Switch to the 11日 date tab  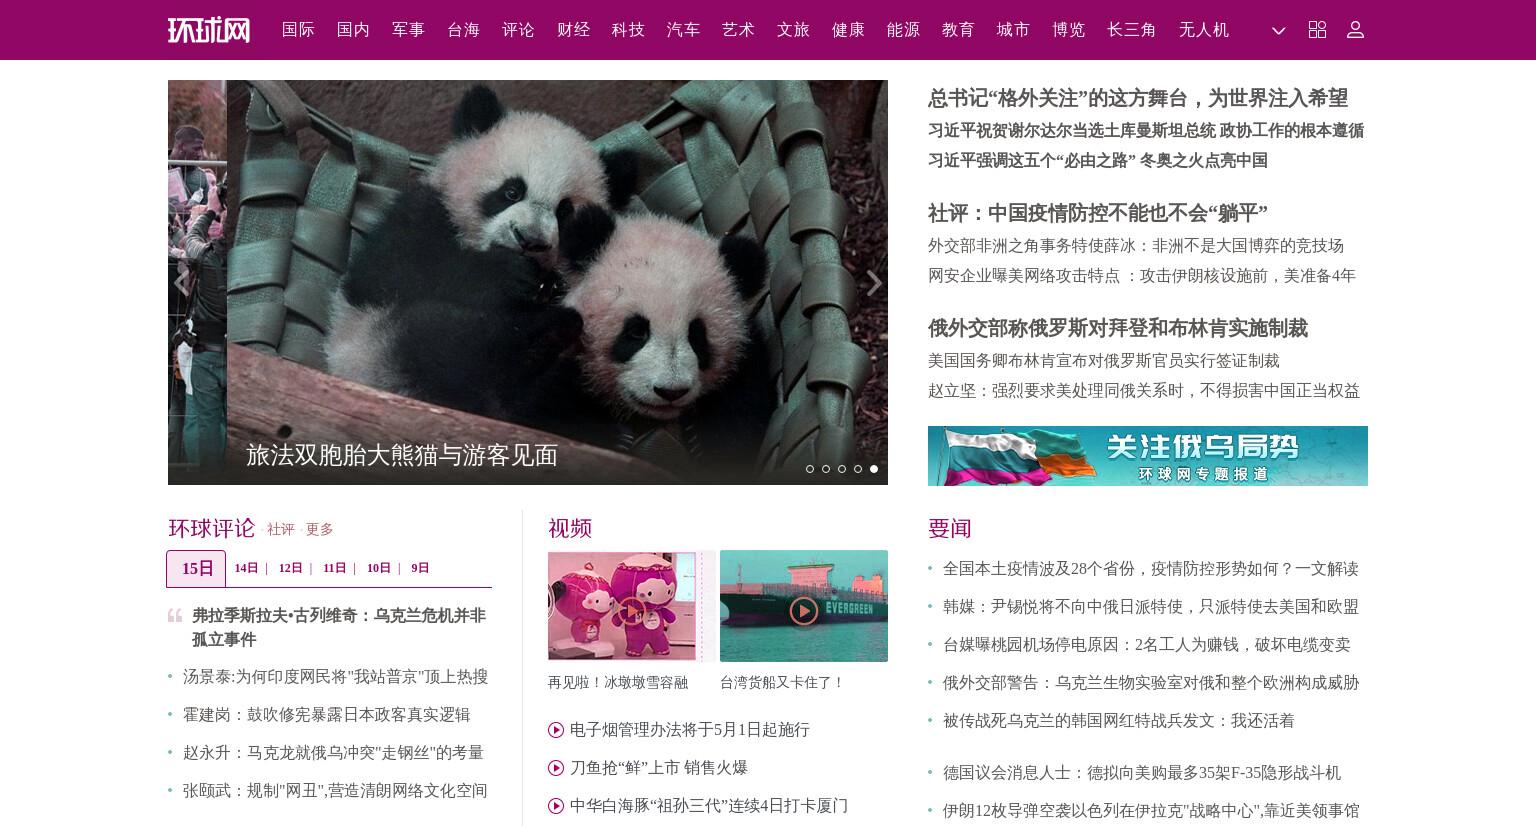334,568
